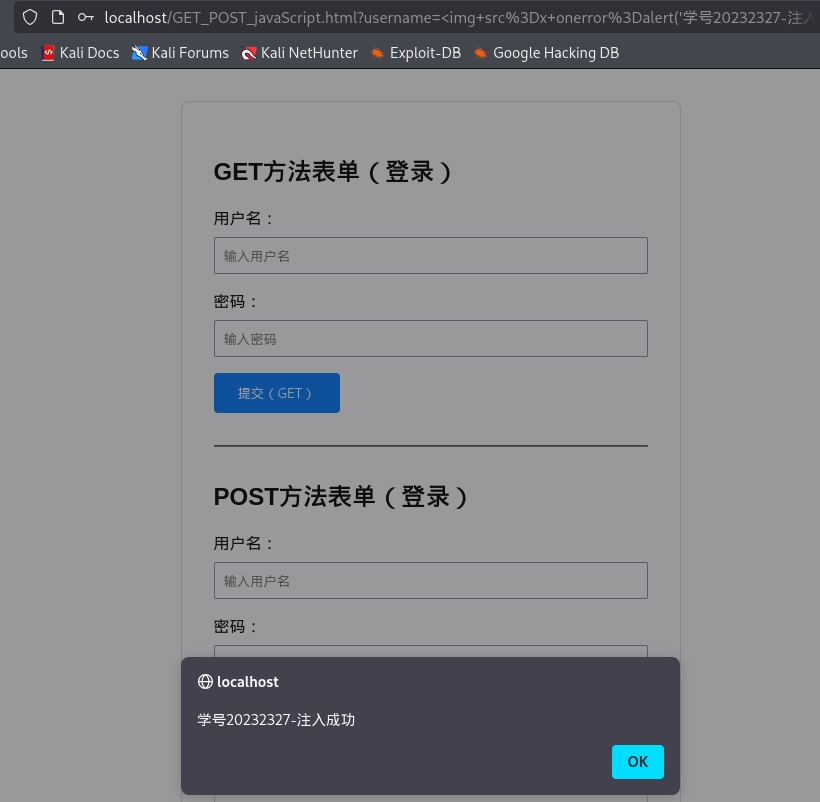Click the GET方法表单（登录）heading
This screenshot has width=820, height=802.
(x=333, y=172)
